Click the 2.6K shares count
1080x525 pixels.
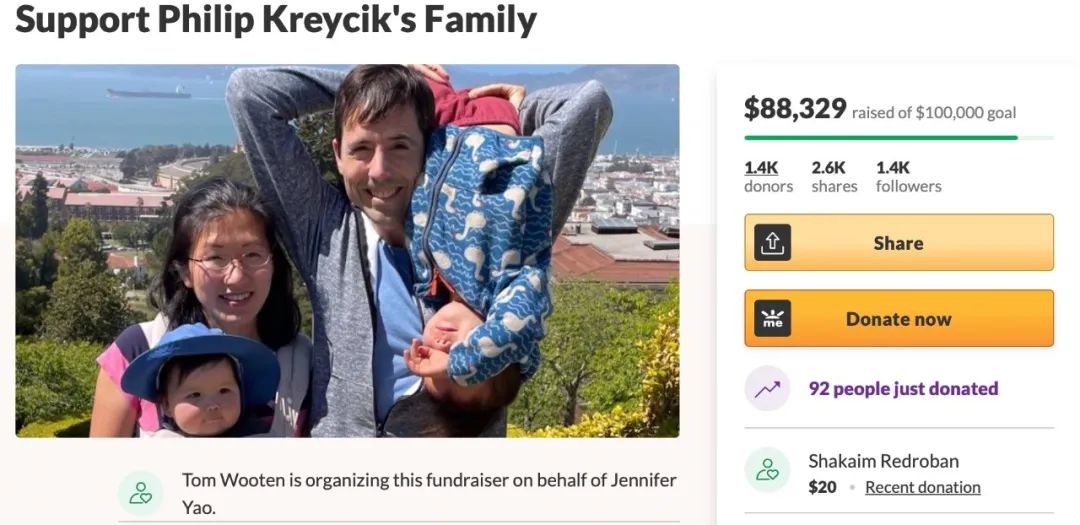(x=834, y=177)
